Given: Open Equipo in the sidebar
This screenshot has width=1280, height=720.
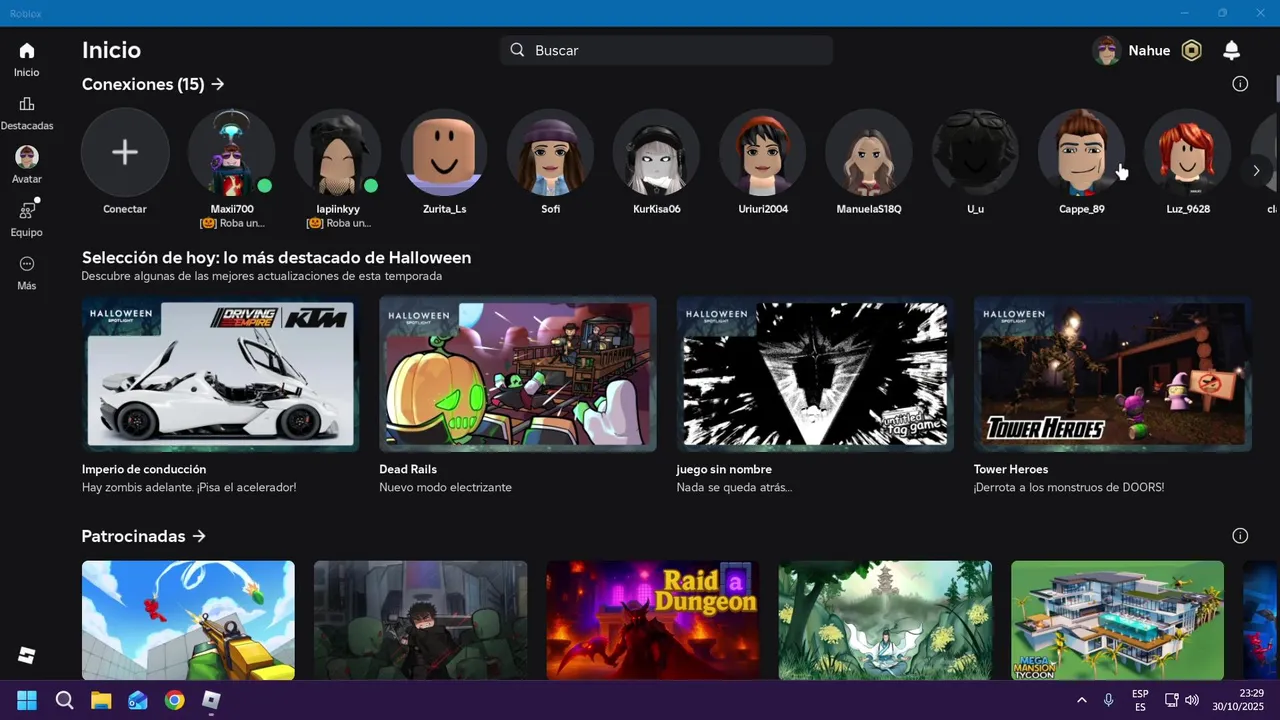Looking at the screenshot, I should pos(27,210).
